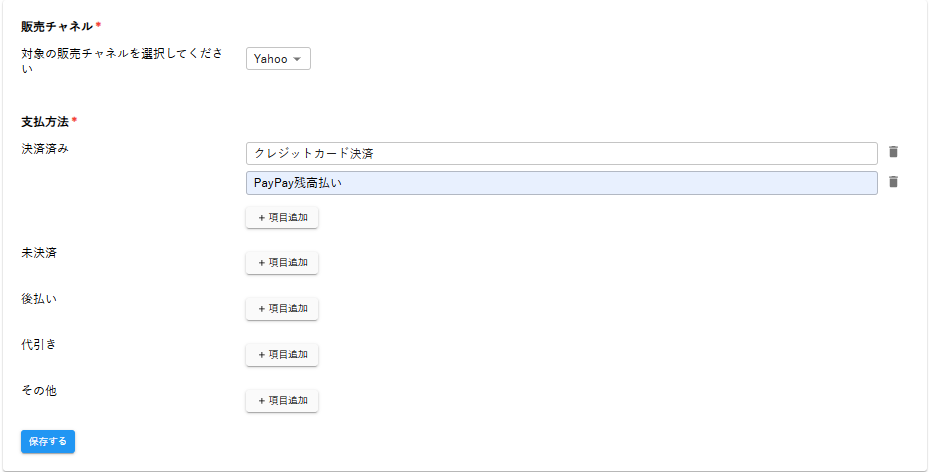The width and height of the screenshot is (932, 472).
Task: Click the caret arrow beside Yahoo
Action: point(297,60)
